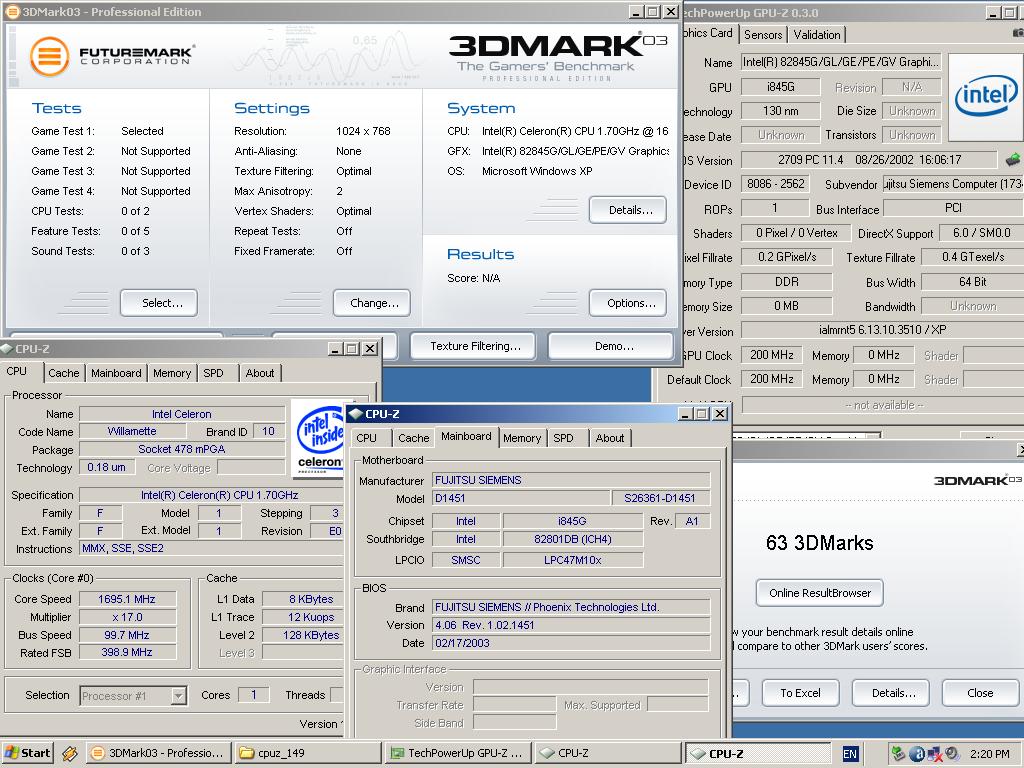Click the Intel Inside Celeron logo in CPU-Z

[x=319, y=439]
